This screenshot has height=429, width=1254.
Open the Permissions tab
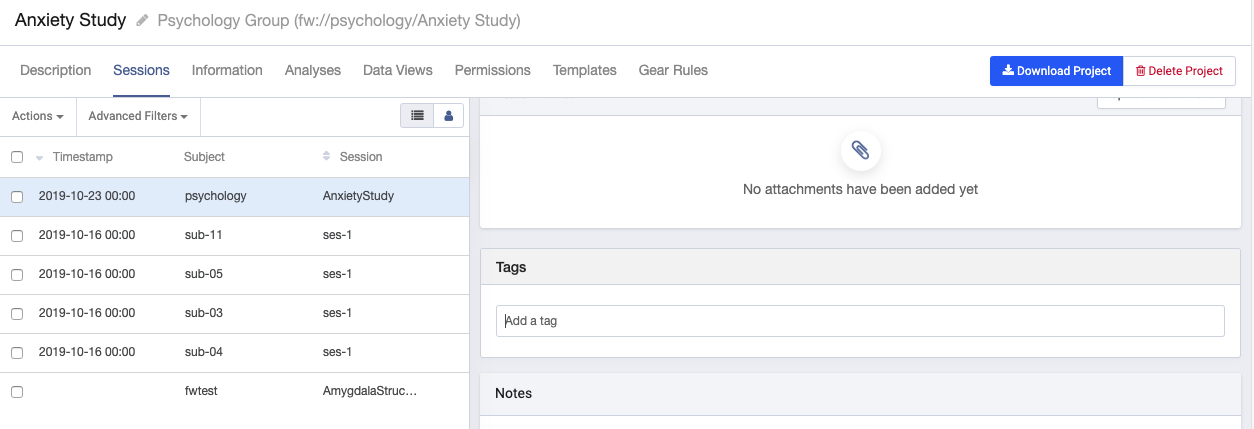coord(492,70)
